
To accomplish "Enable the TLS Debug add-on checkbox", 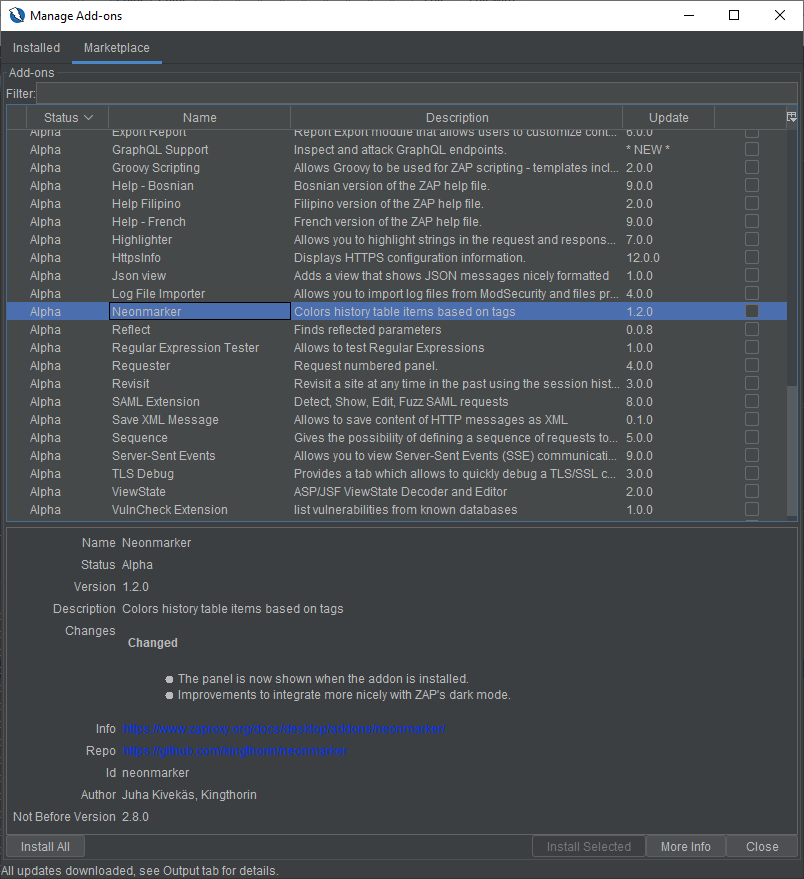I will click(x=751, y=474).
